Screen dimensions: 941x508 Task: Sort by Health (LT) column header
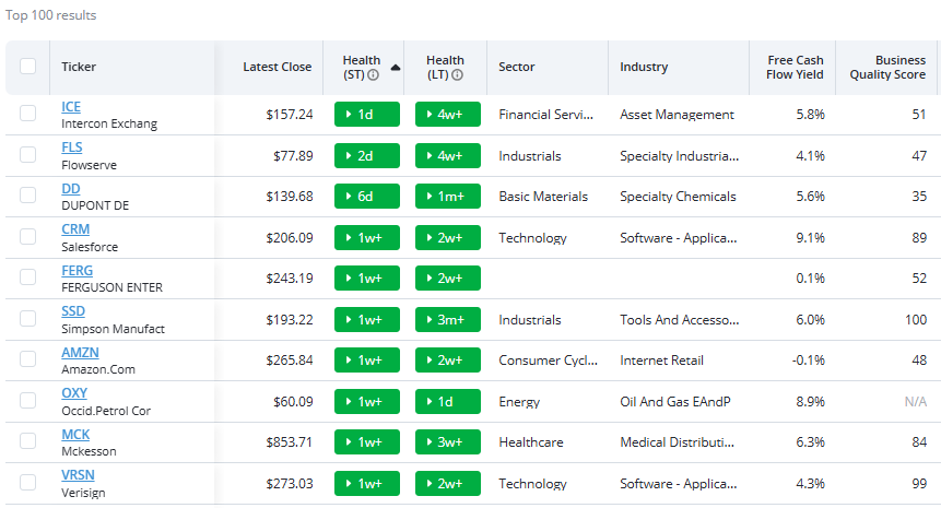coord(445,67)
